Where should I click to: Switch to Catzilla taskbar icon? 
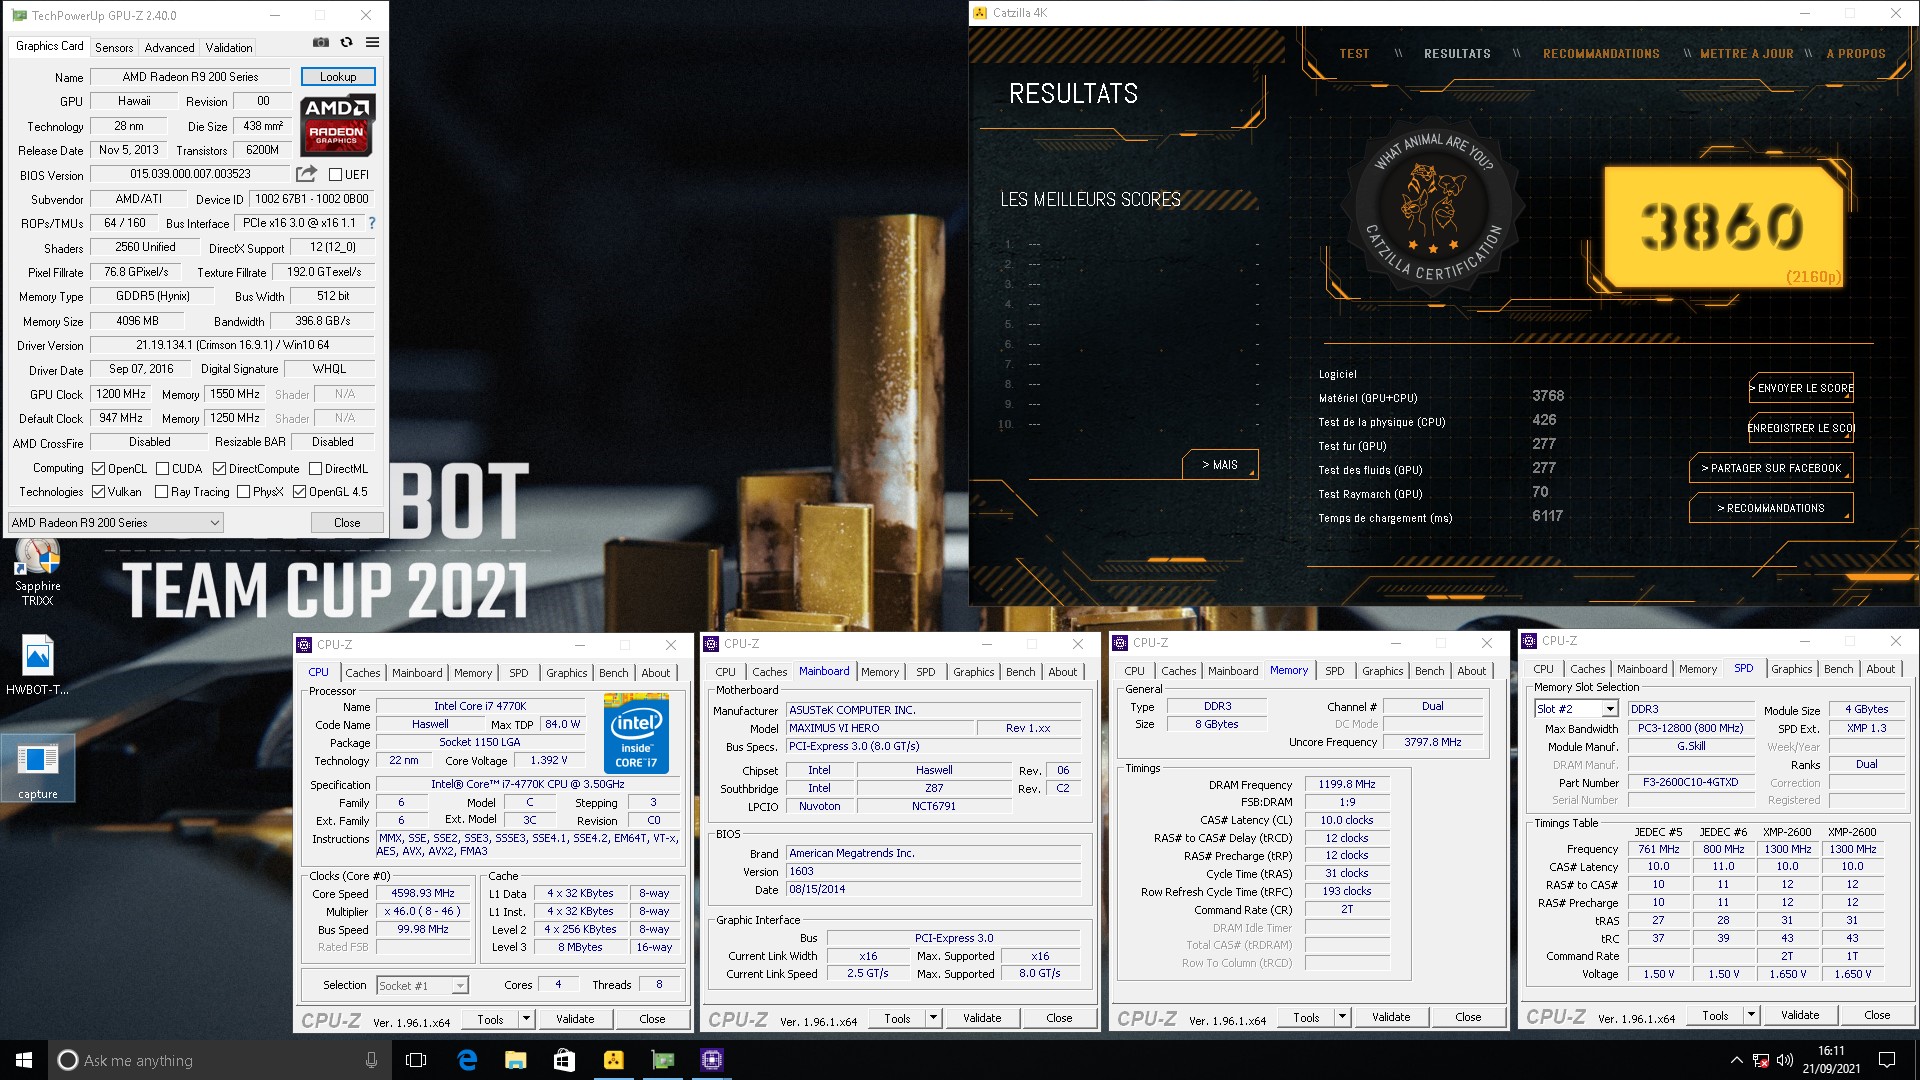pos(613,1060)
